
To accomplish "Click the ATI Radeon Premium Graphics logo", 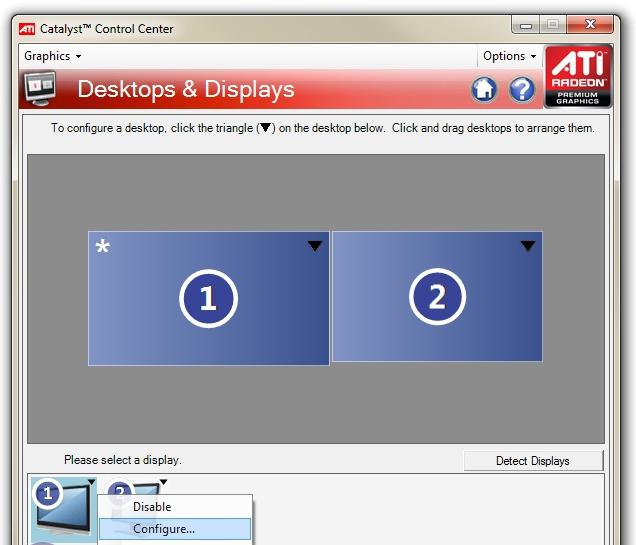I will (x=578, y=76).
